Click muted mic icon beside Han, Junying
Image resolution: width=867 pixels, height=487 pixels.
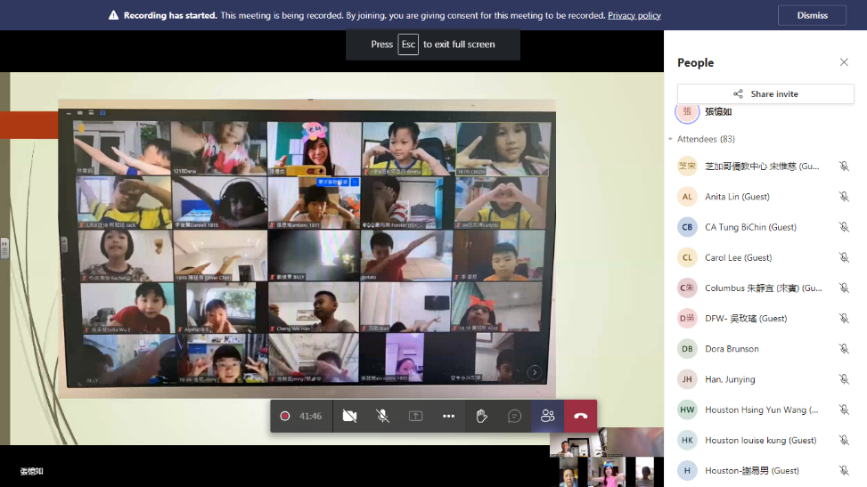click(x=843, y=379)
